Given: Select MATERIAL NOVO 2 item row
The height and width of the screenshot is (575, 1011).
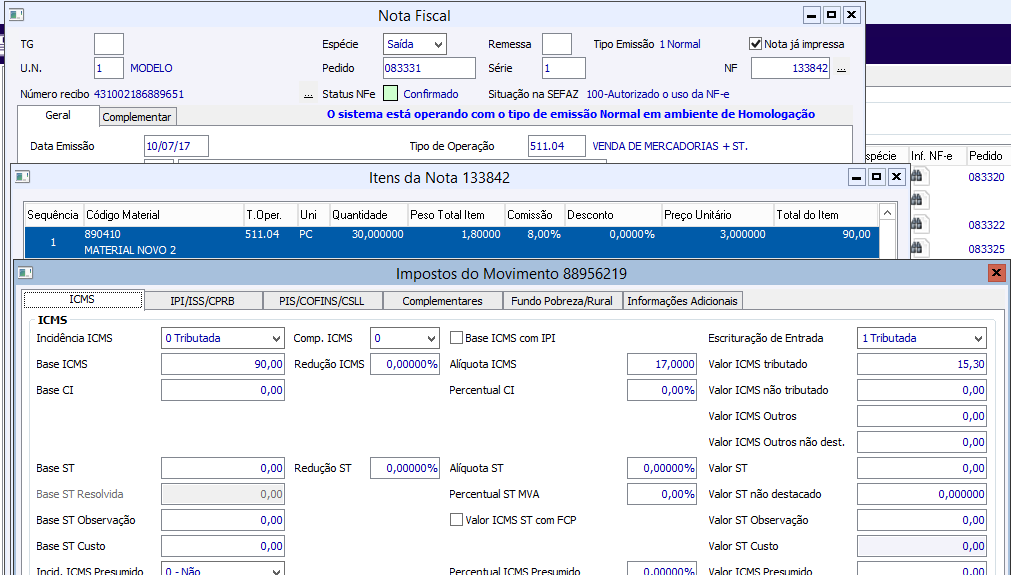Looking at the screenshot, I should point(451,242).
